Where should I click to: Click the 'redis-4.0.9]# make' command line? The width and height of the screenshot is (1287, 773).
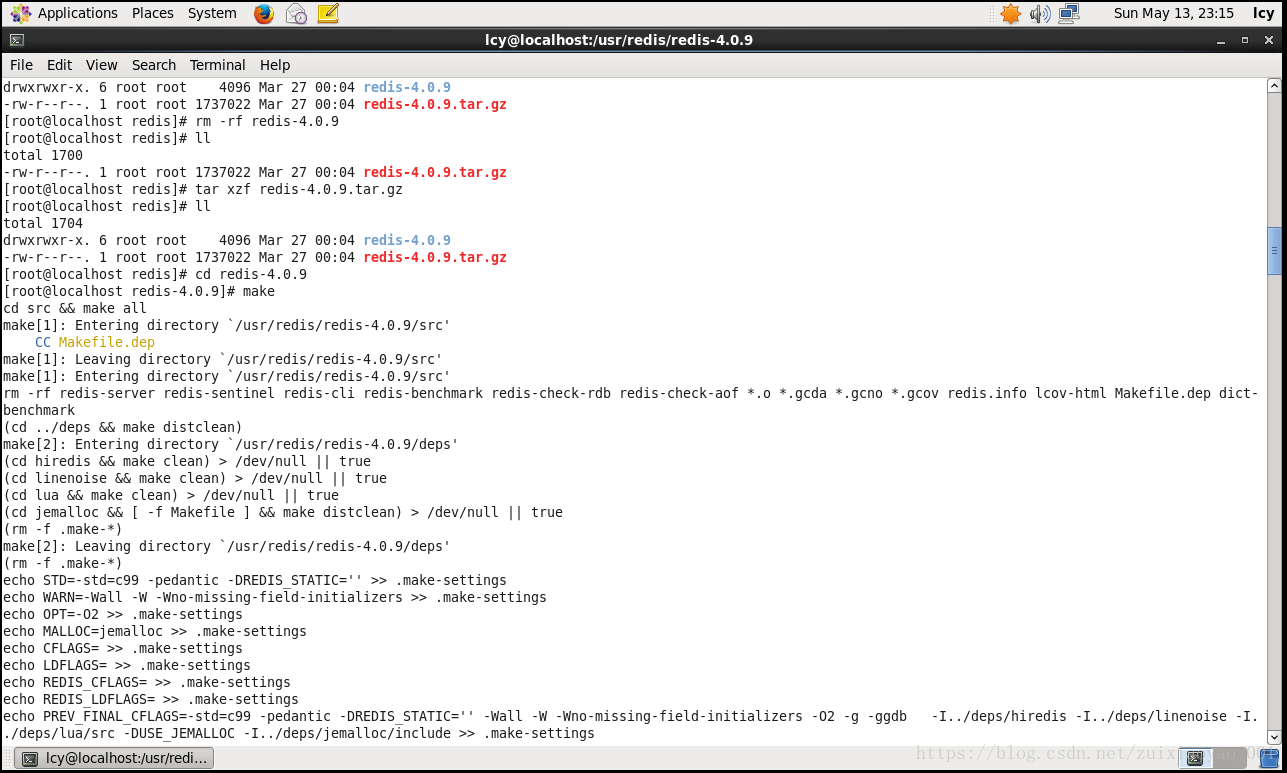139,291
